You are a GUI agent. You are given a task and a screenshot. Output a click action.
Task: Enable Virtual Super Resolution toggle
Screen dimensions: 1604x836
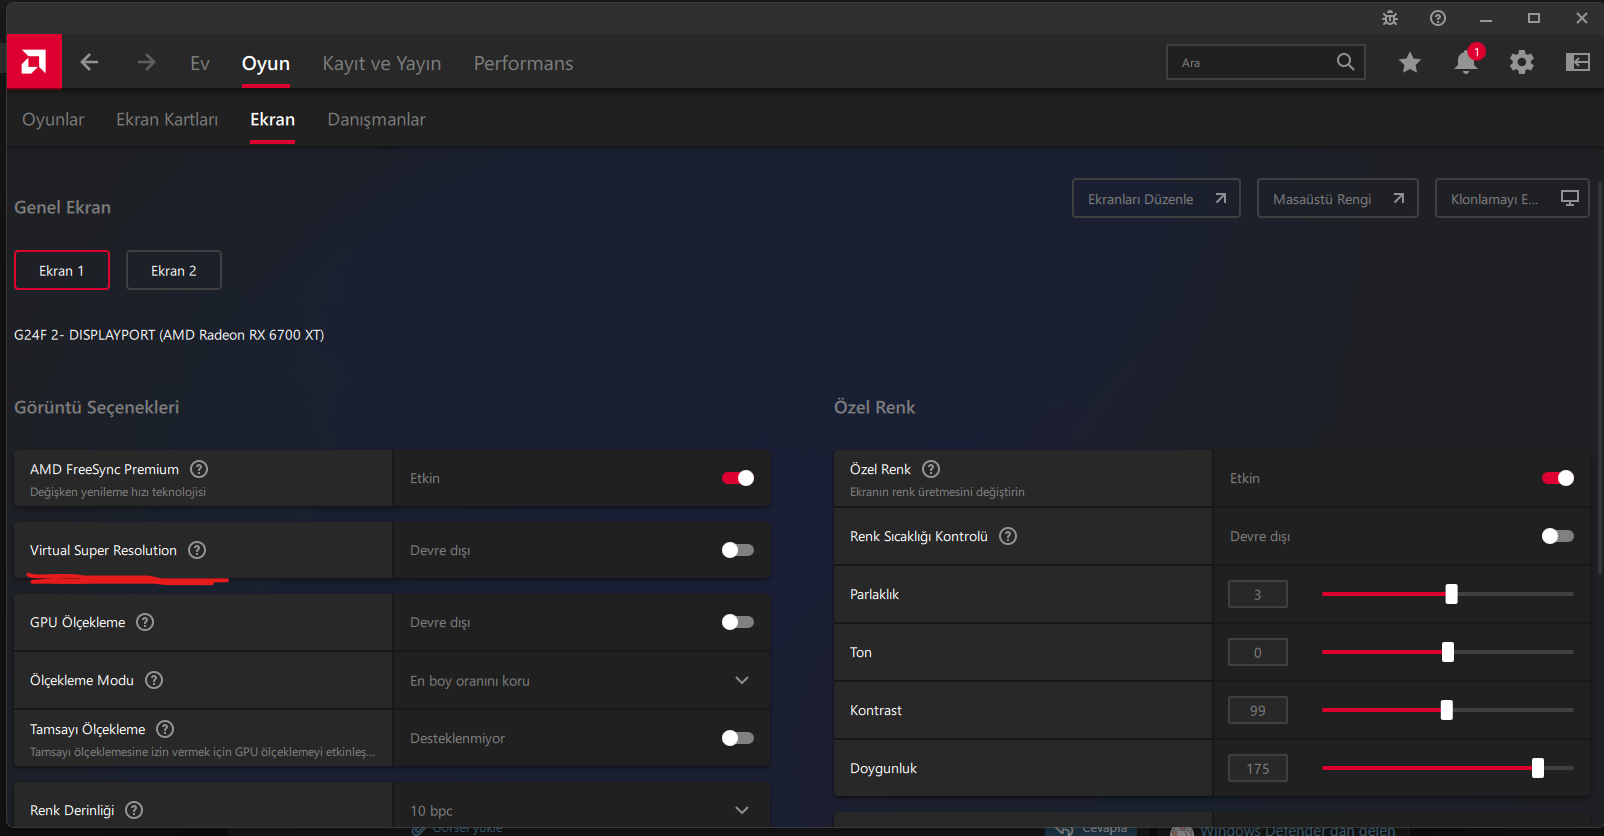click(738, 550)
